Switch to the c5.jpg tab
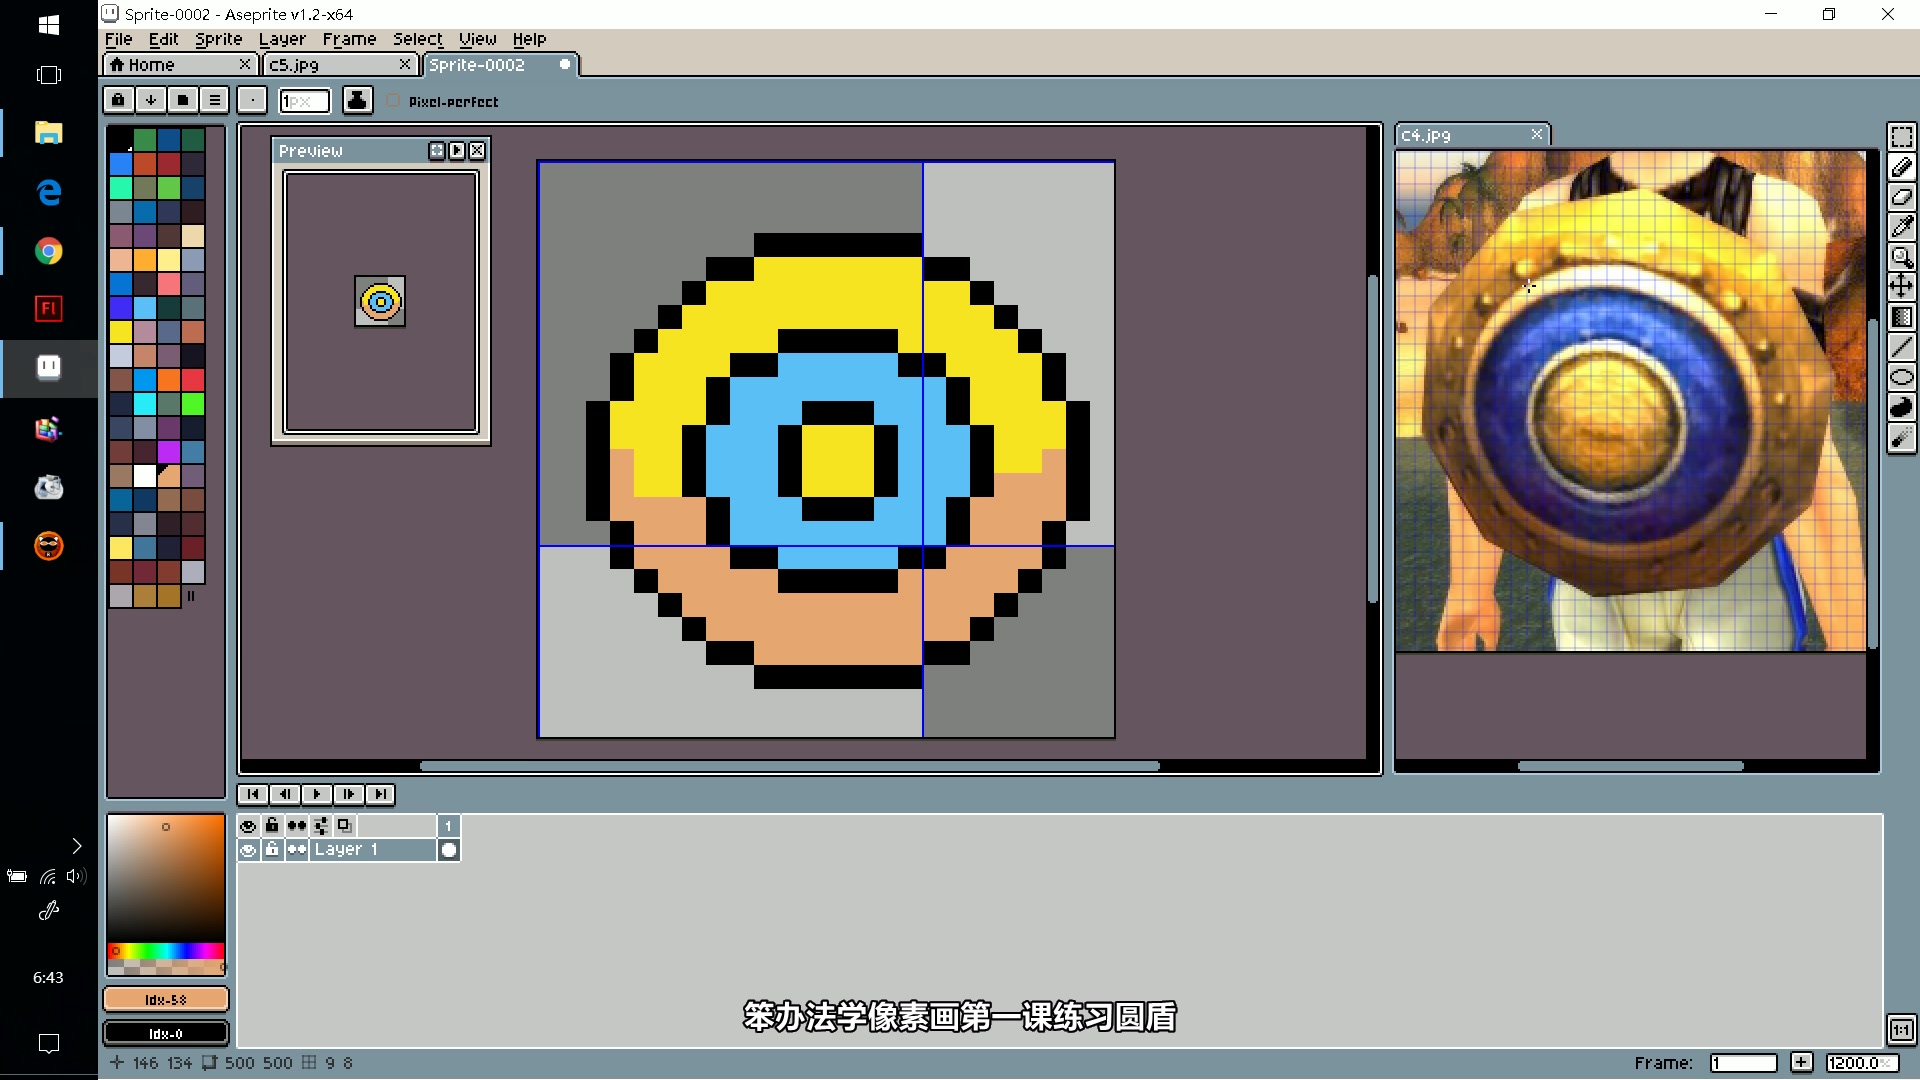The width and height of the screenshot is (1920, 1080). tap(294, 65)
